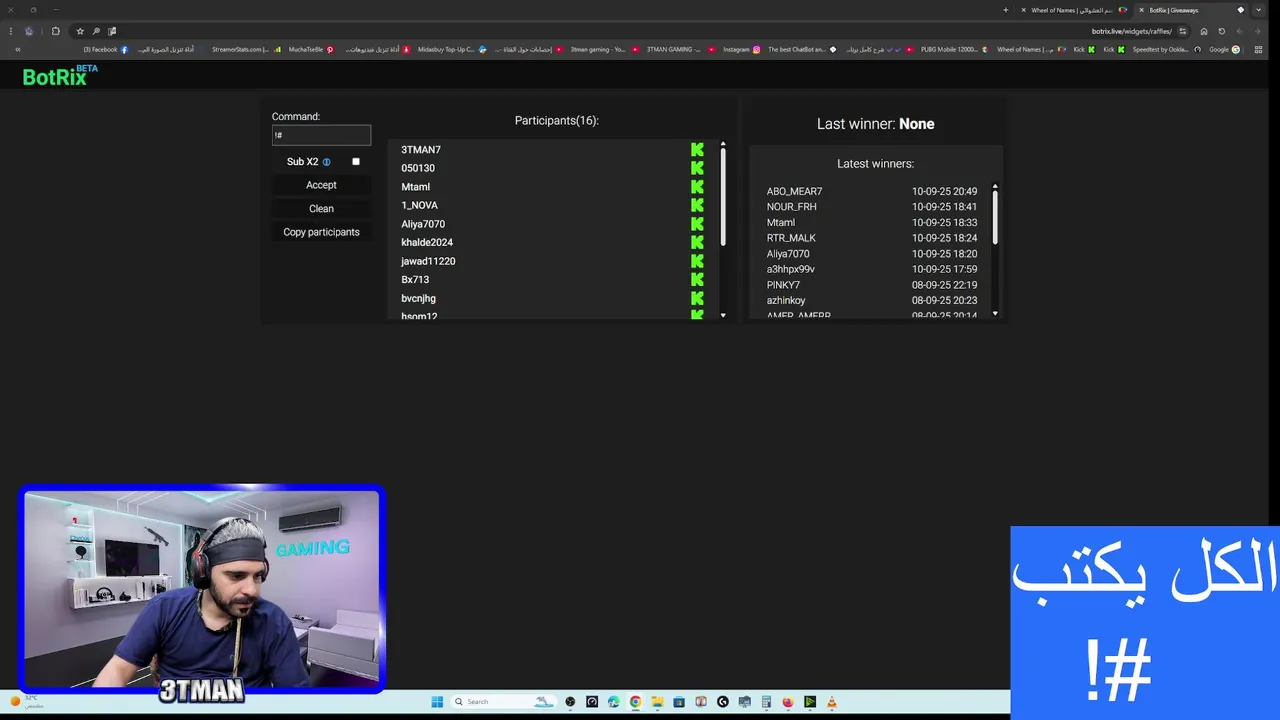Click the Participants(16) heading
The height and width of the screenshot is (720, 1280).
[x=556, y=121]
